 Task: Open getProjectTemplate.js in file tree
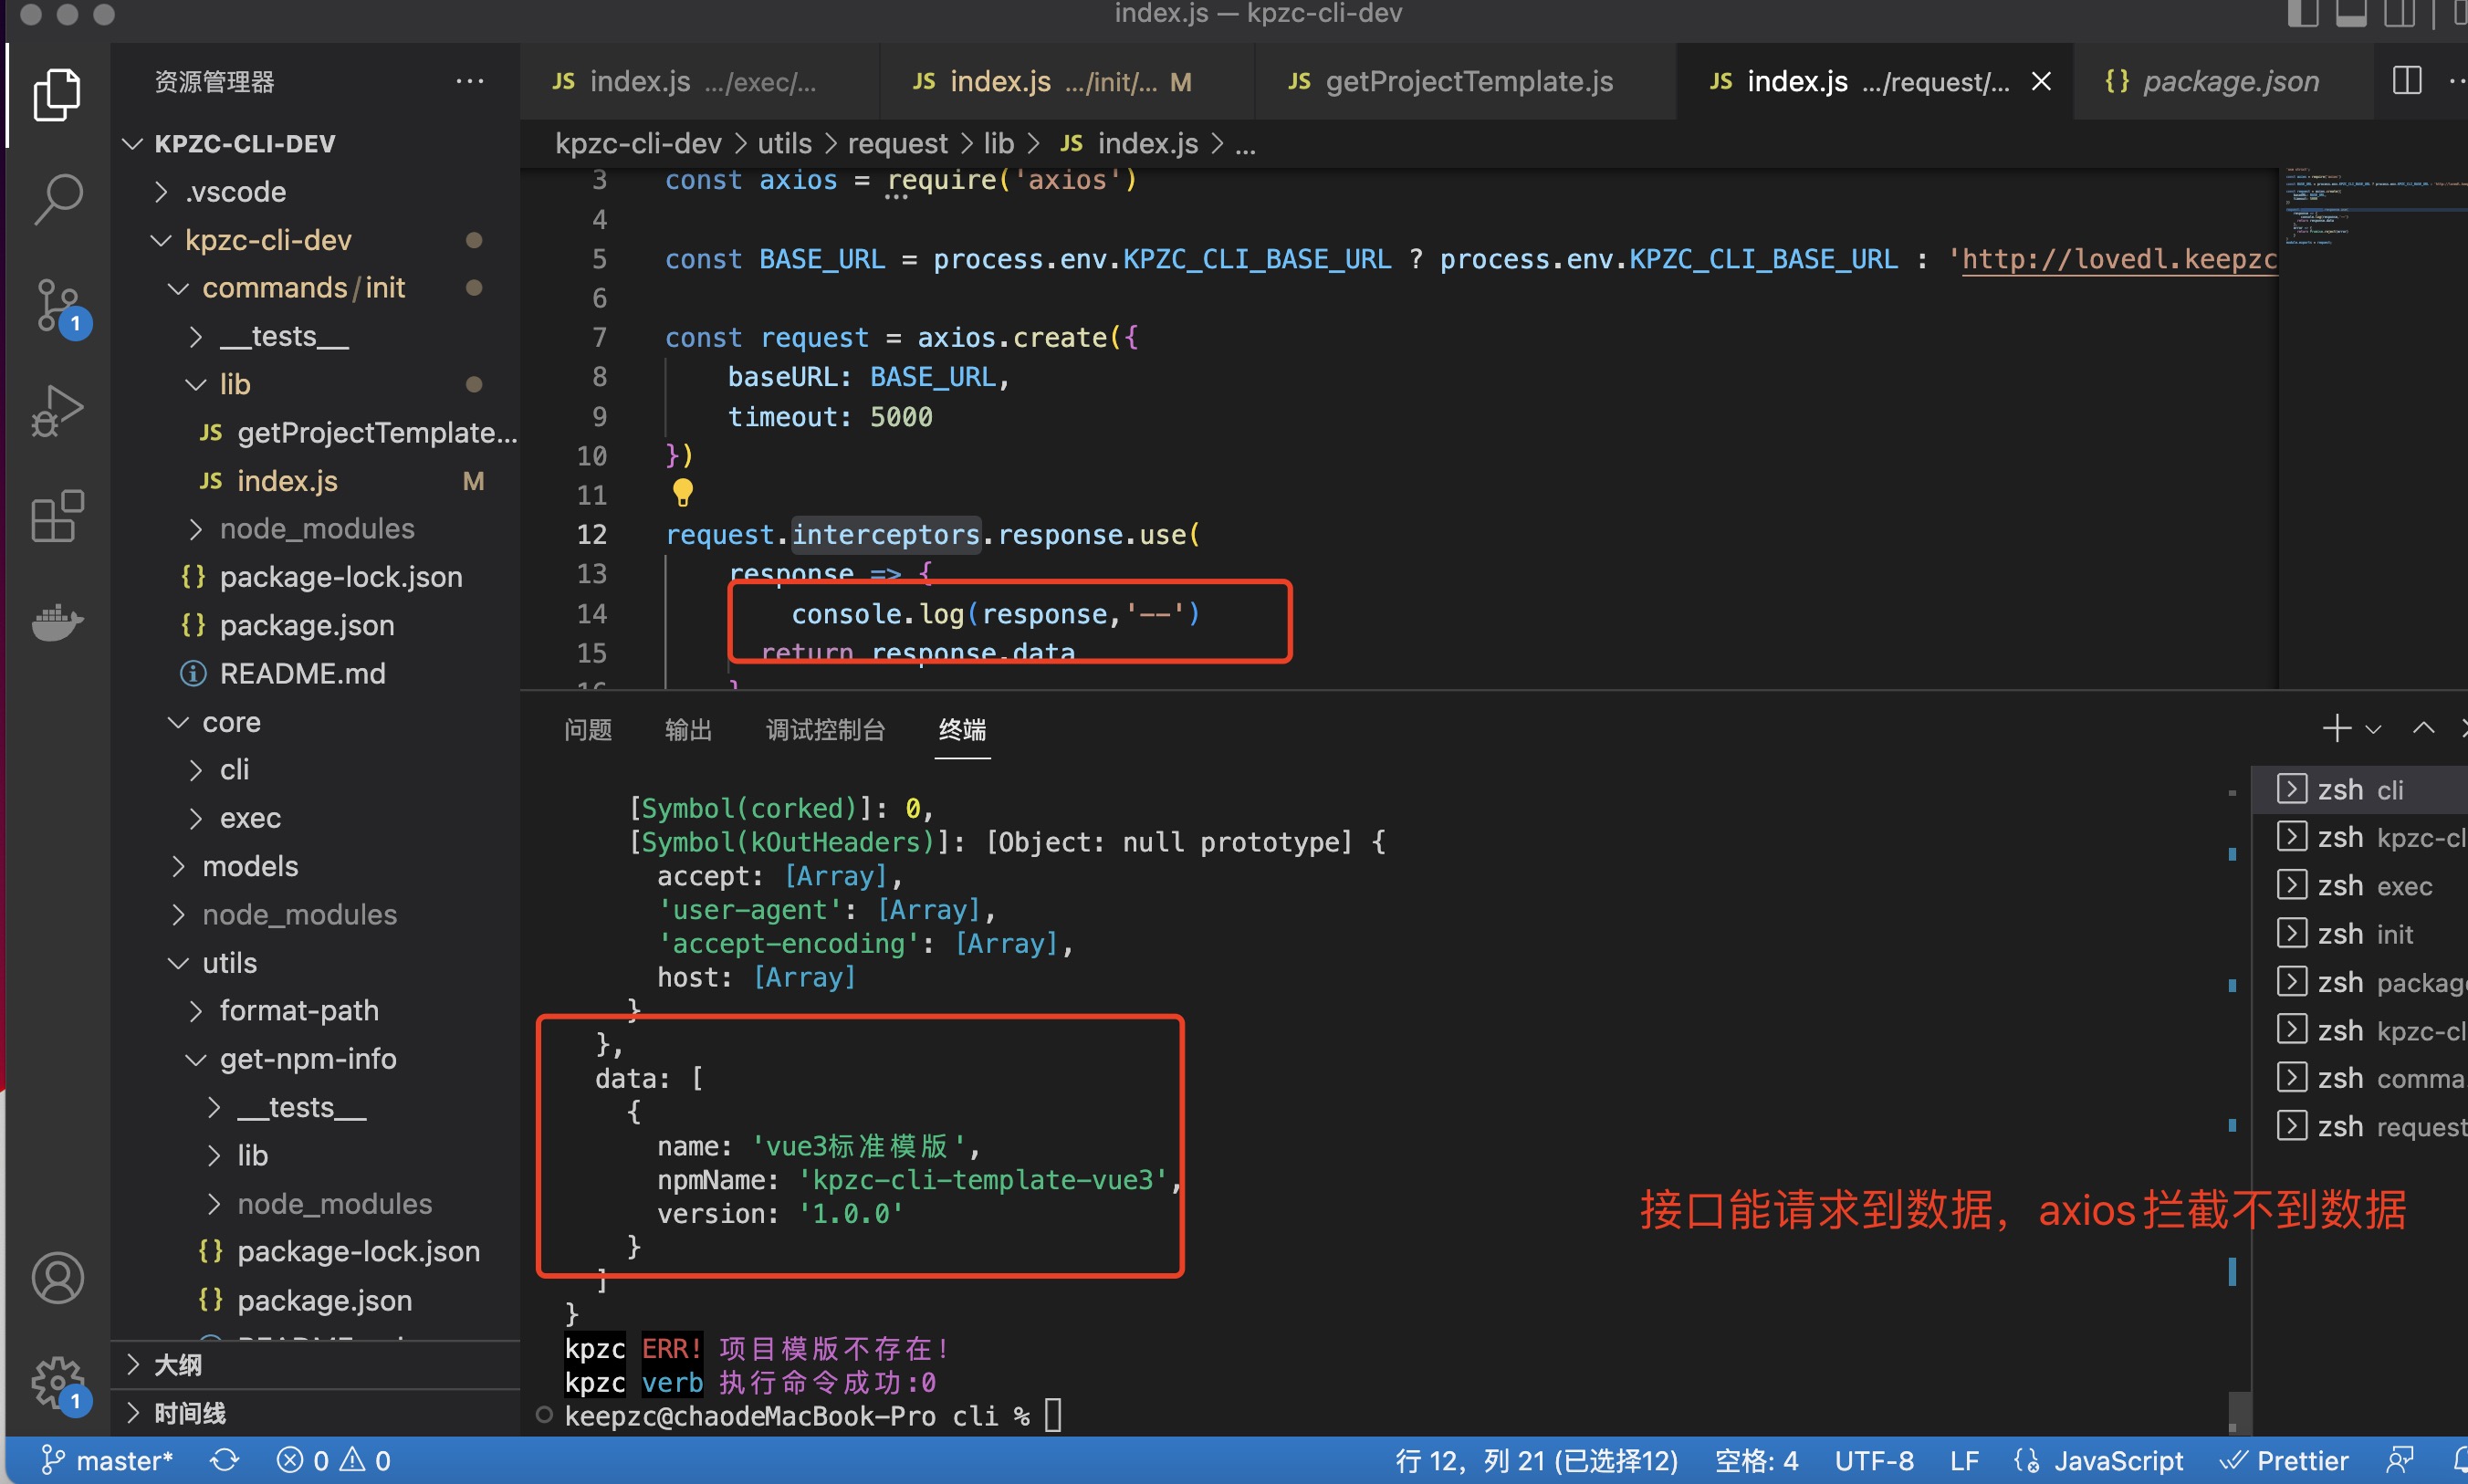pyautogui.click(x=315, y=432)
